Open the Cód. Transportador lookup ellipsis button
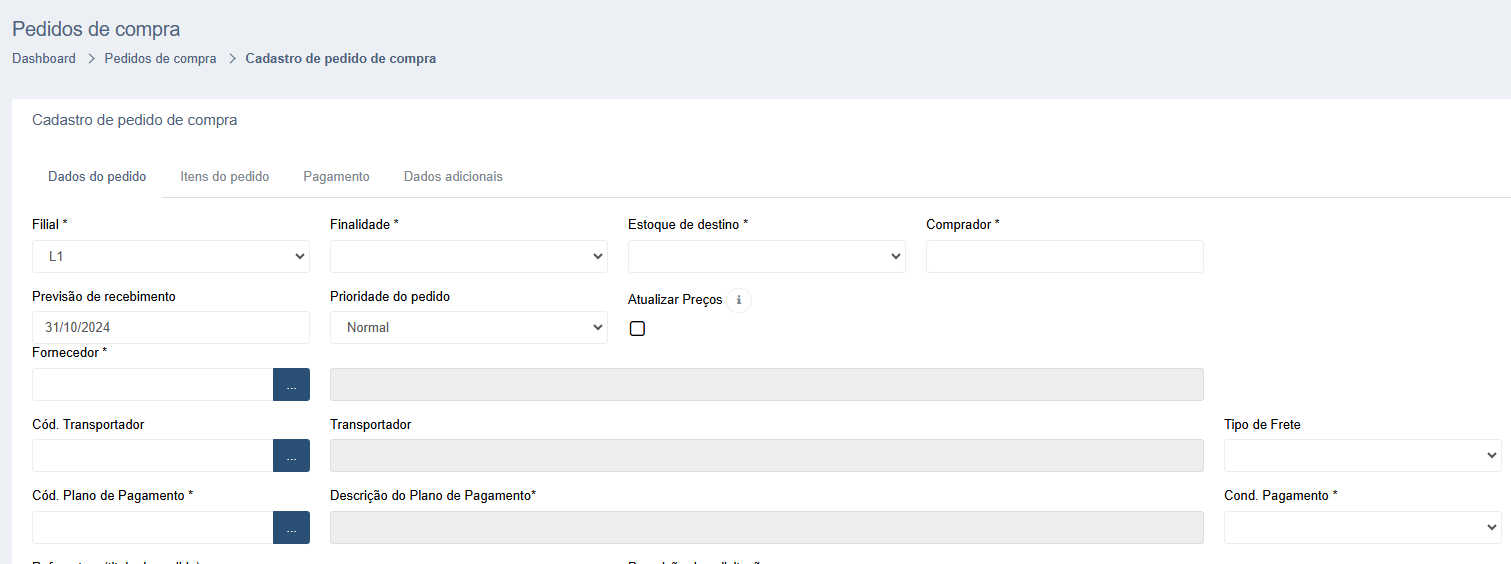 click(291, 456)
